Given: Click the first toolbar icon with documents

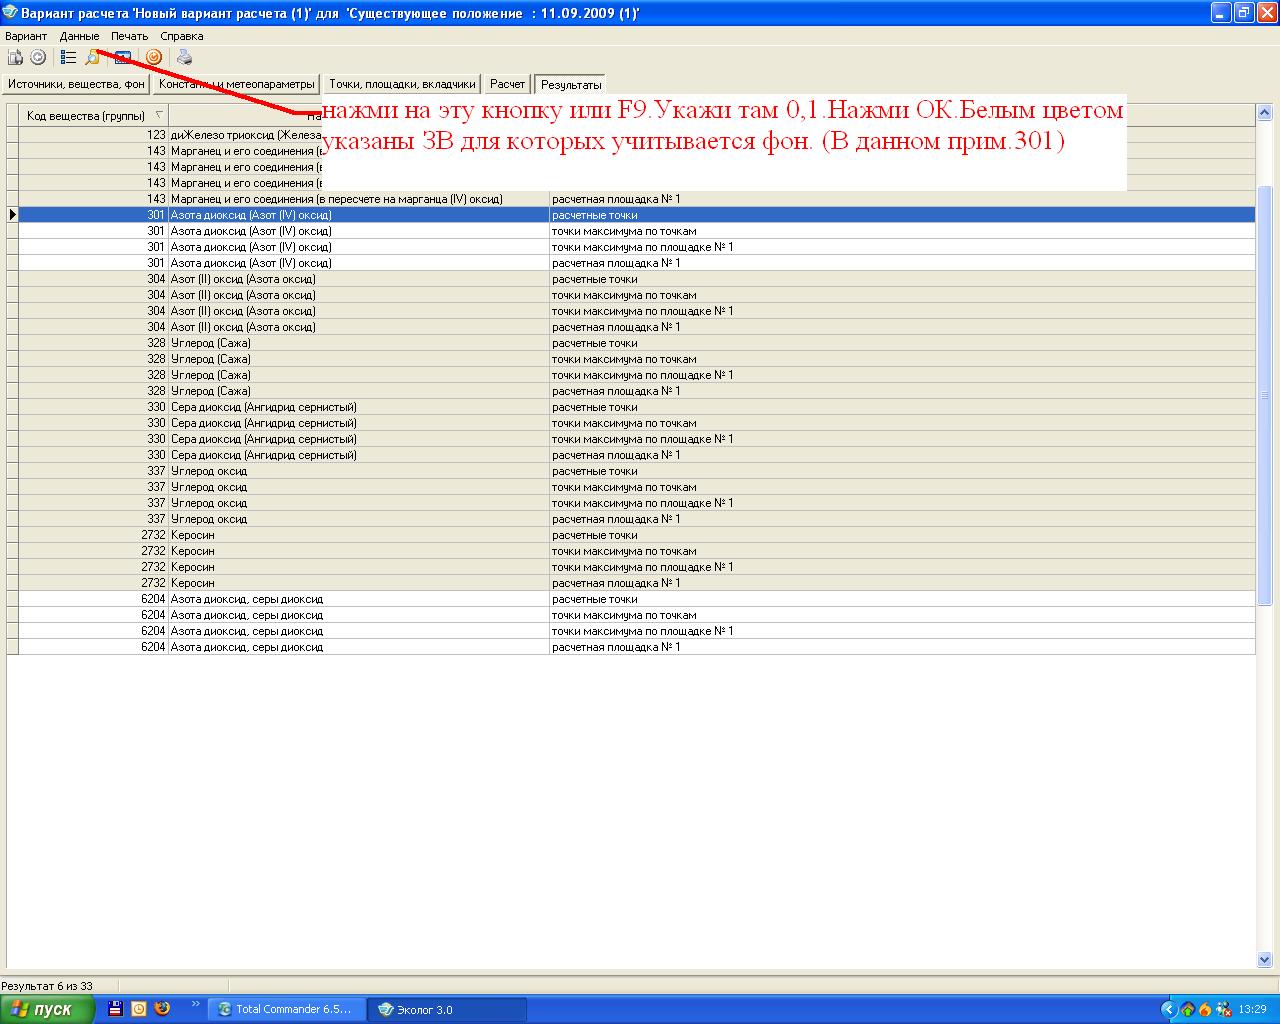Looking at the screenshot, I should tap(15, 58).
